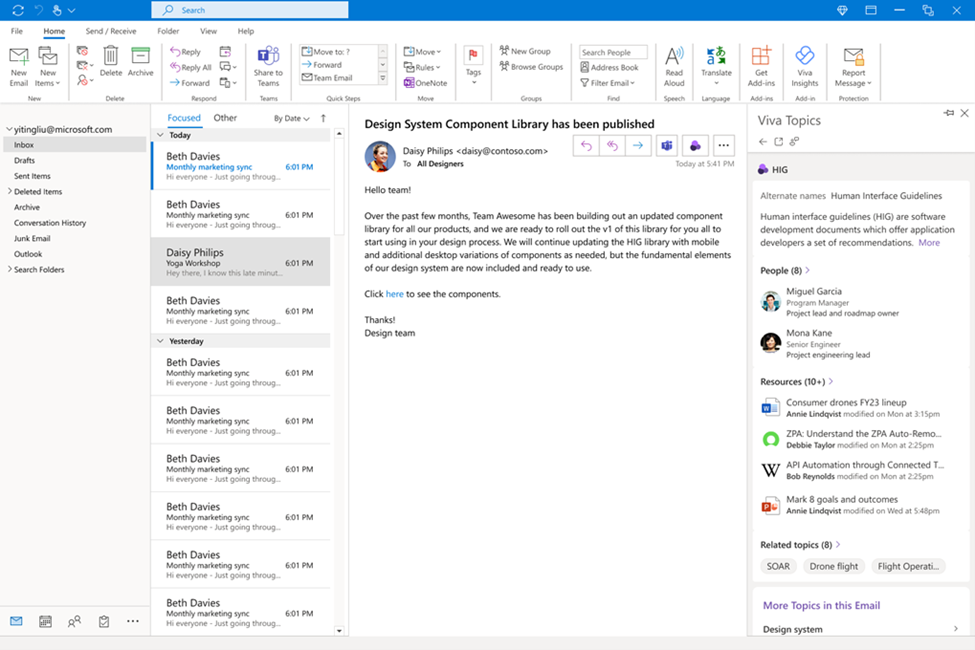Click the Viva Topics icon in message header
The height and width of the screenshot is (650, 975).
point(695,146)
